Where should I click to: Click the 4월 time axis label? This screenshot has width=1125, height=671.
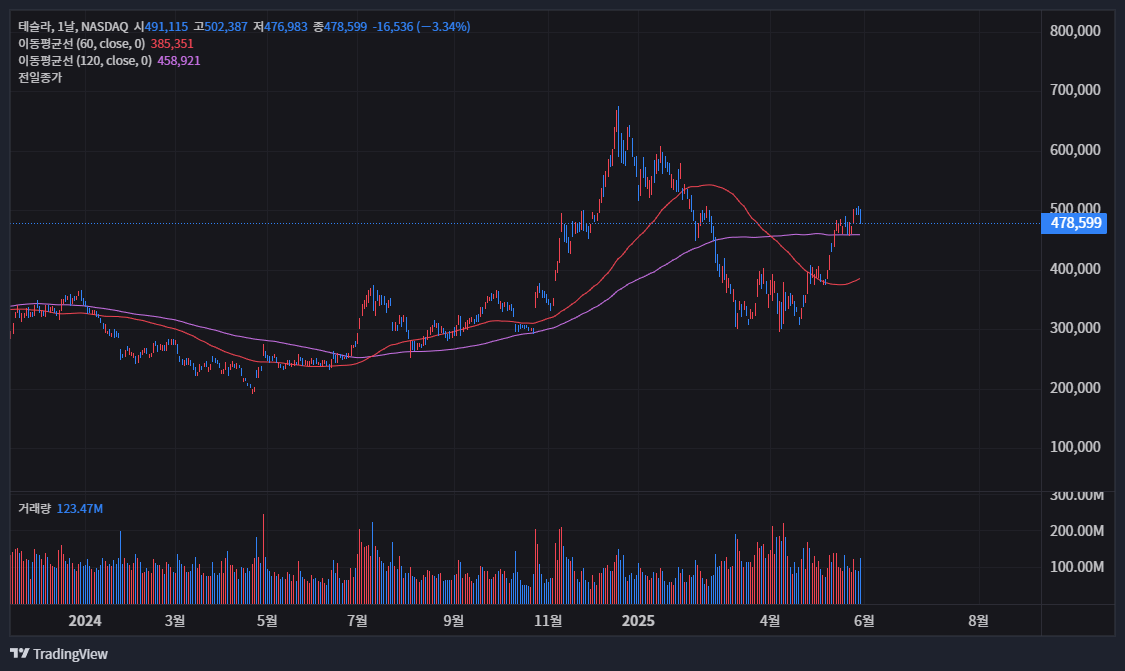tap(770, 621)
